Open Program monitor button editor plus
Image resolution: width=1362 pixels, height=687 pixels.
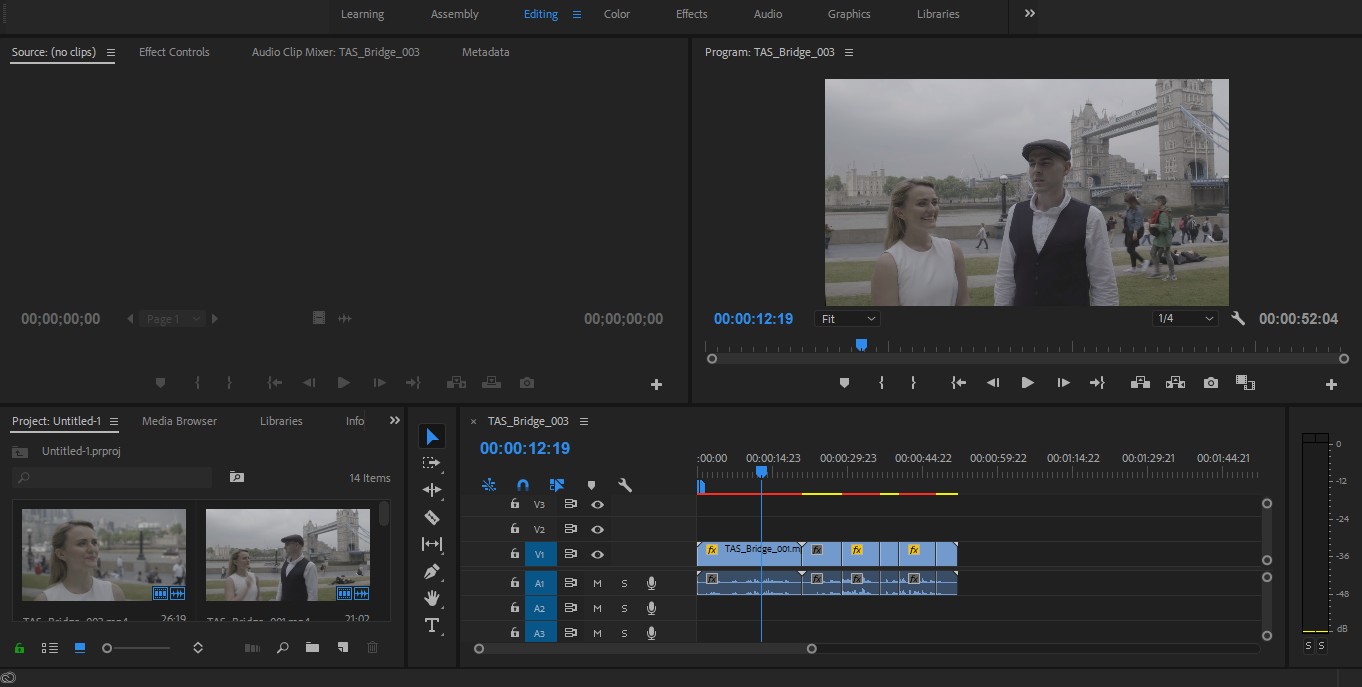point(1331,384)
